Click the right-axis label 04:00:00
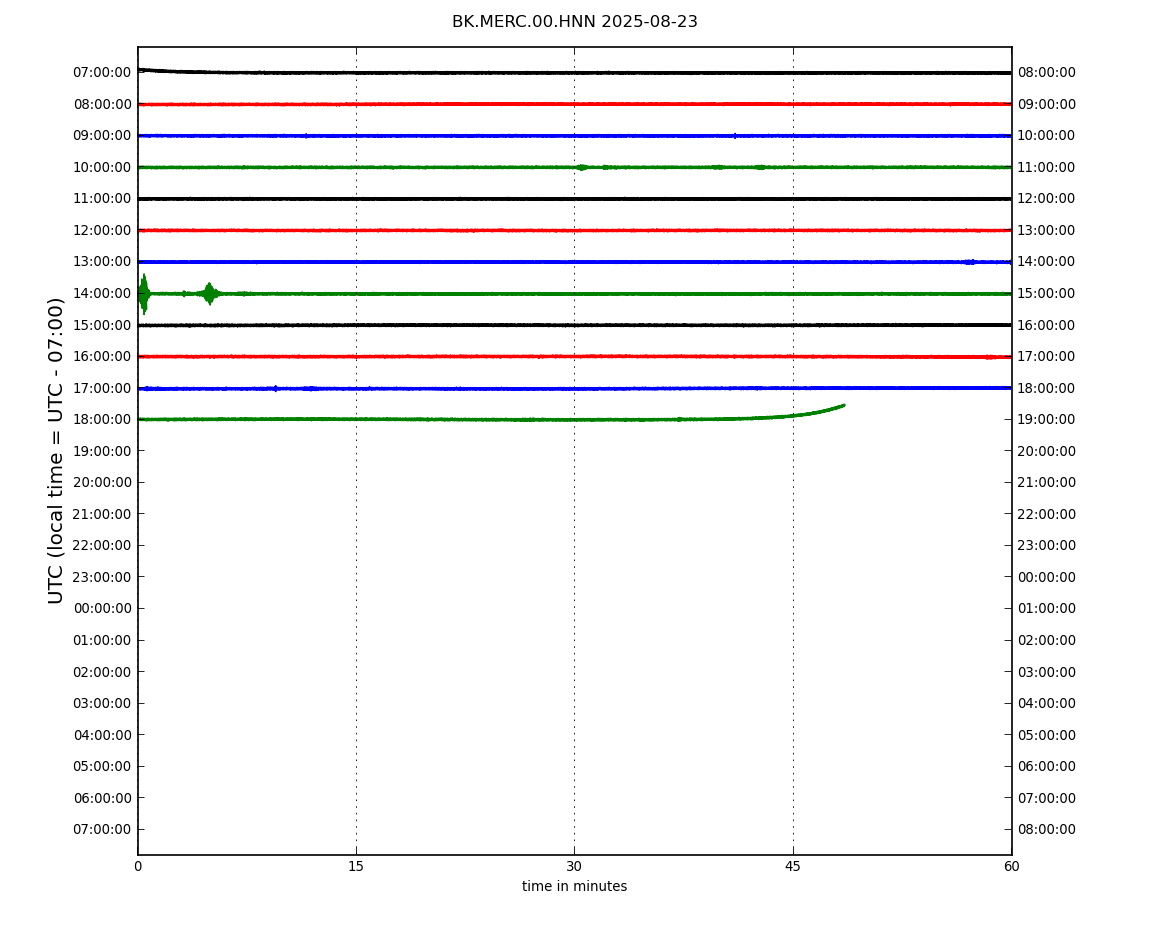 1046,704
